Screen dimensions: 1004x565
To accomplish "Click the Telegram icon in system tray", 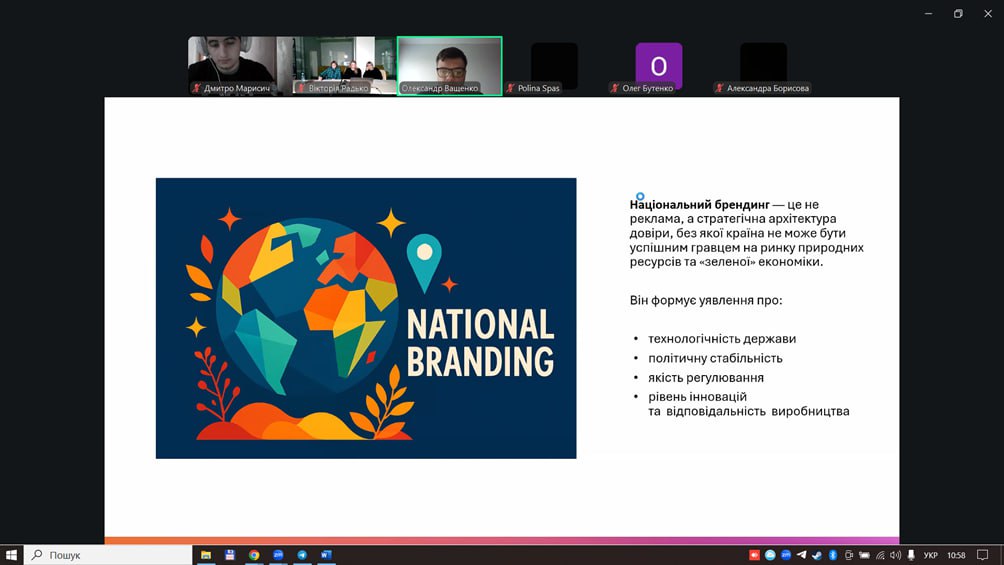I will coord(801,555).
